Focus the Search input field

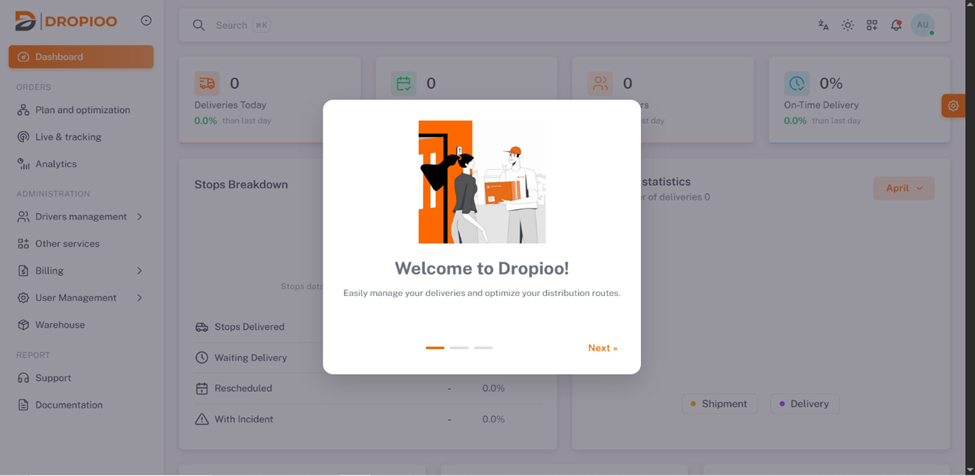[231, 25]
